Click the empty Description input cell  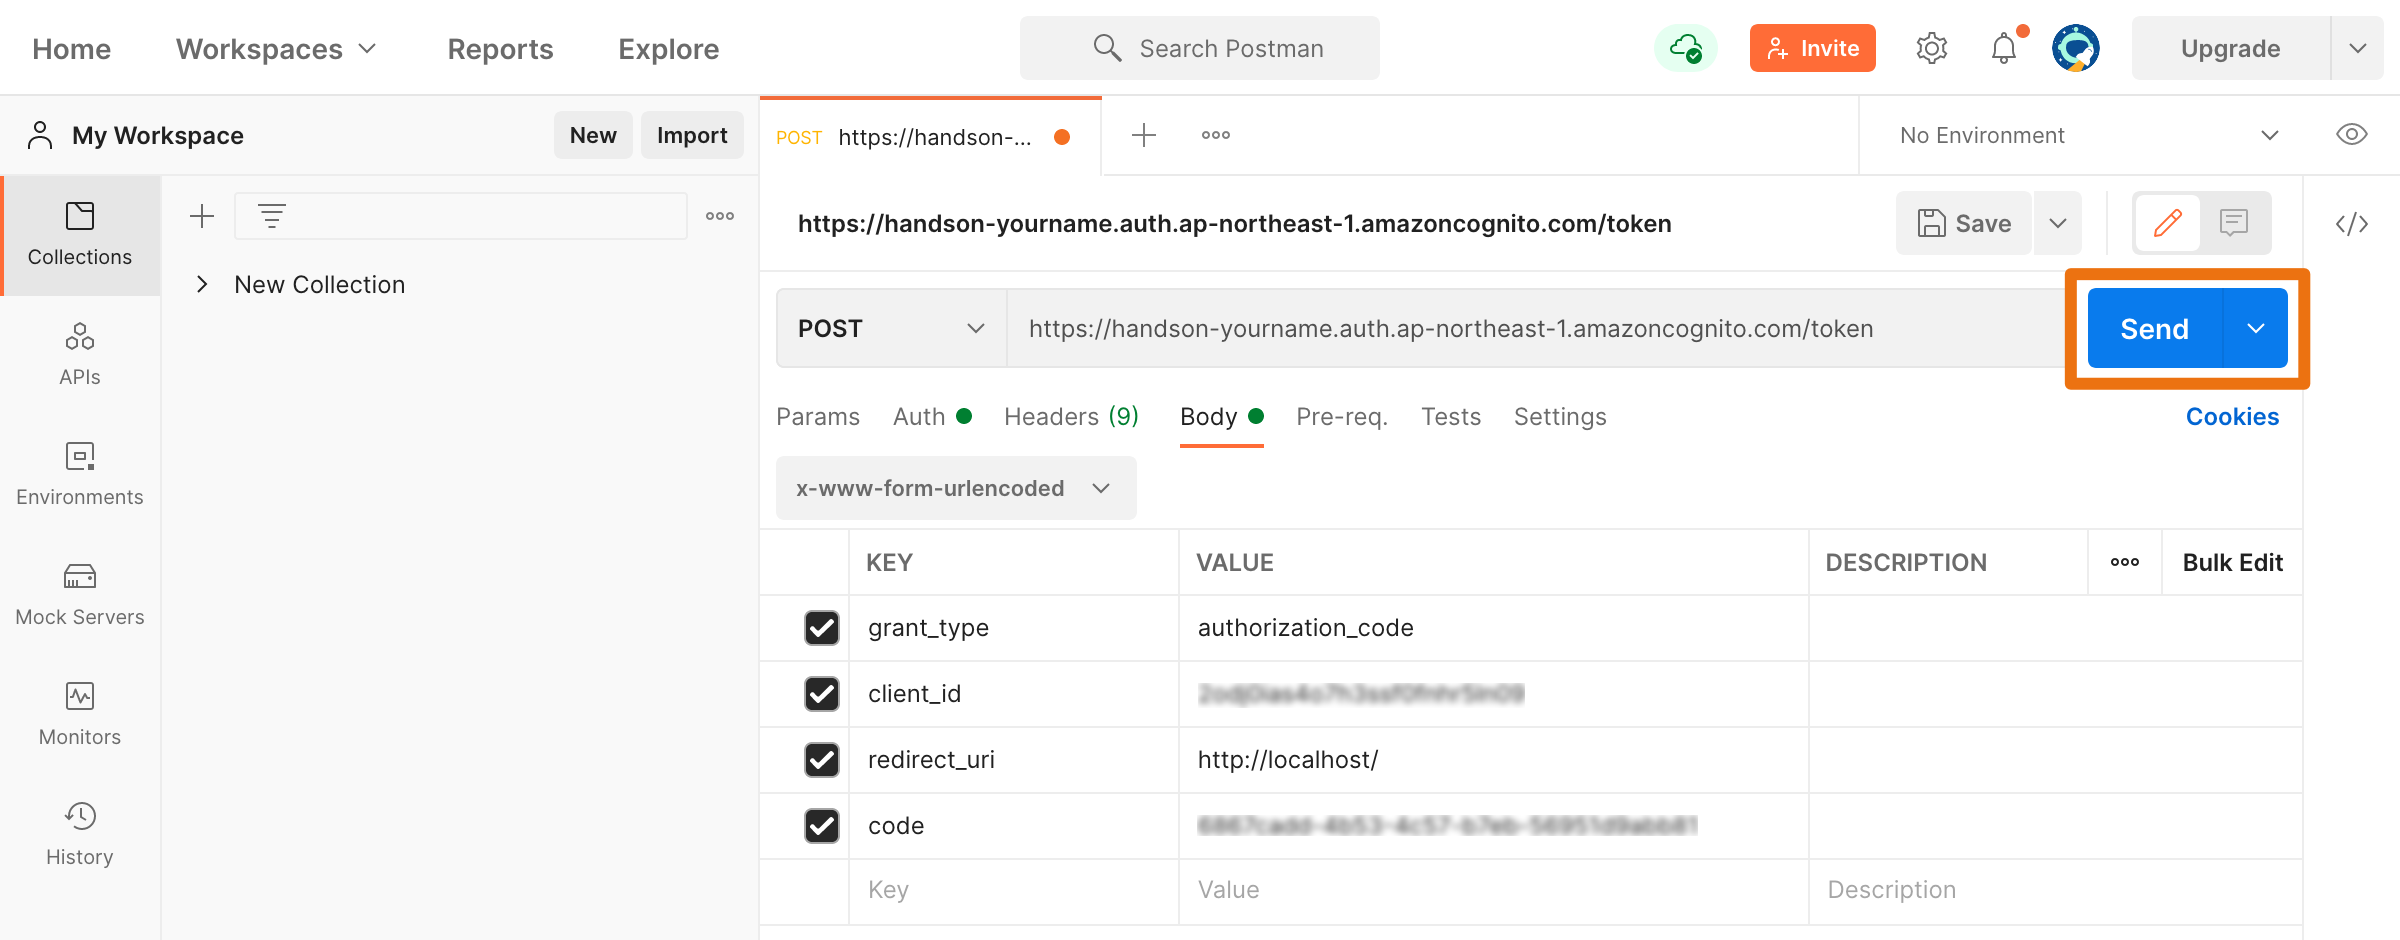2056,890
